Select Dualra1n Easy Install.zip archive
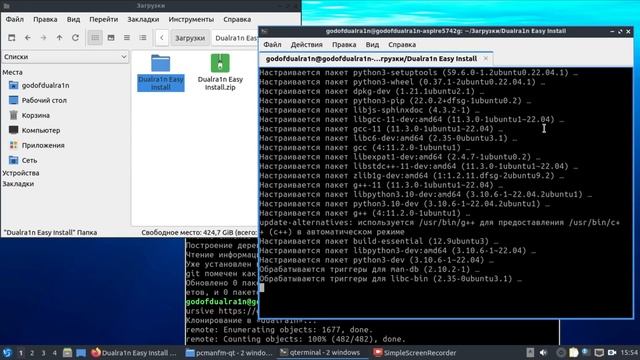 (220, 72)
